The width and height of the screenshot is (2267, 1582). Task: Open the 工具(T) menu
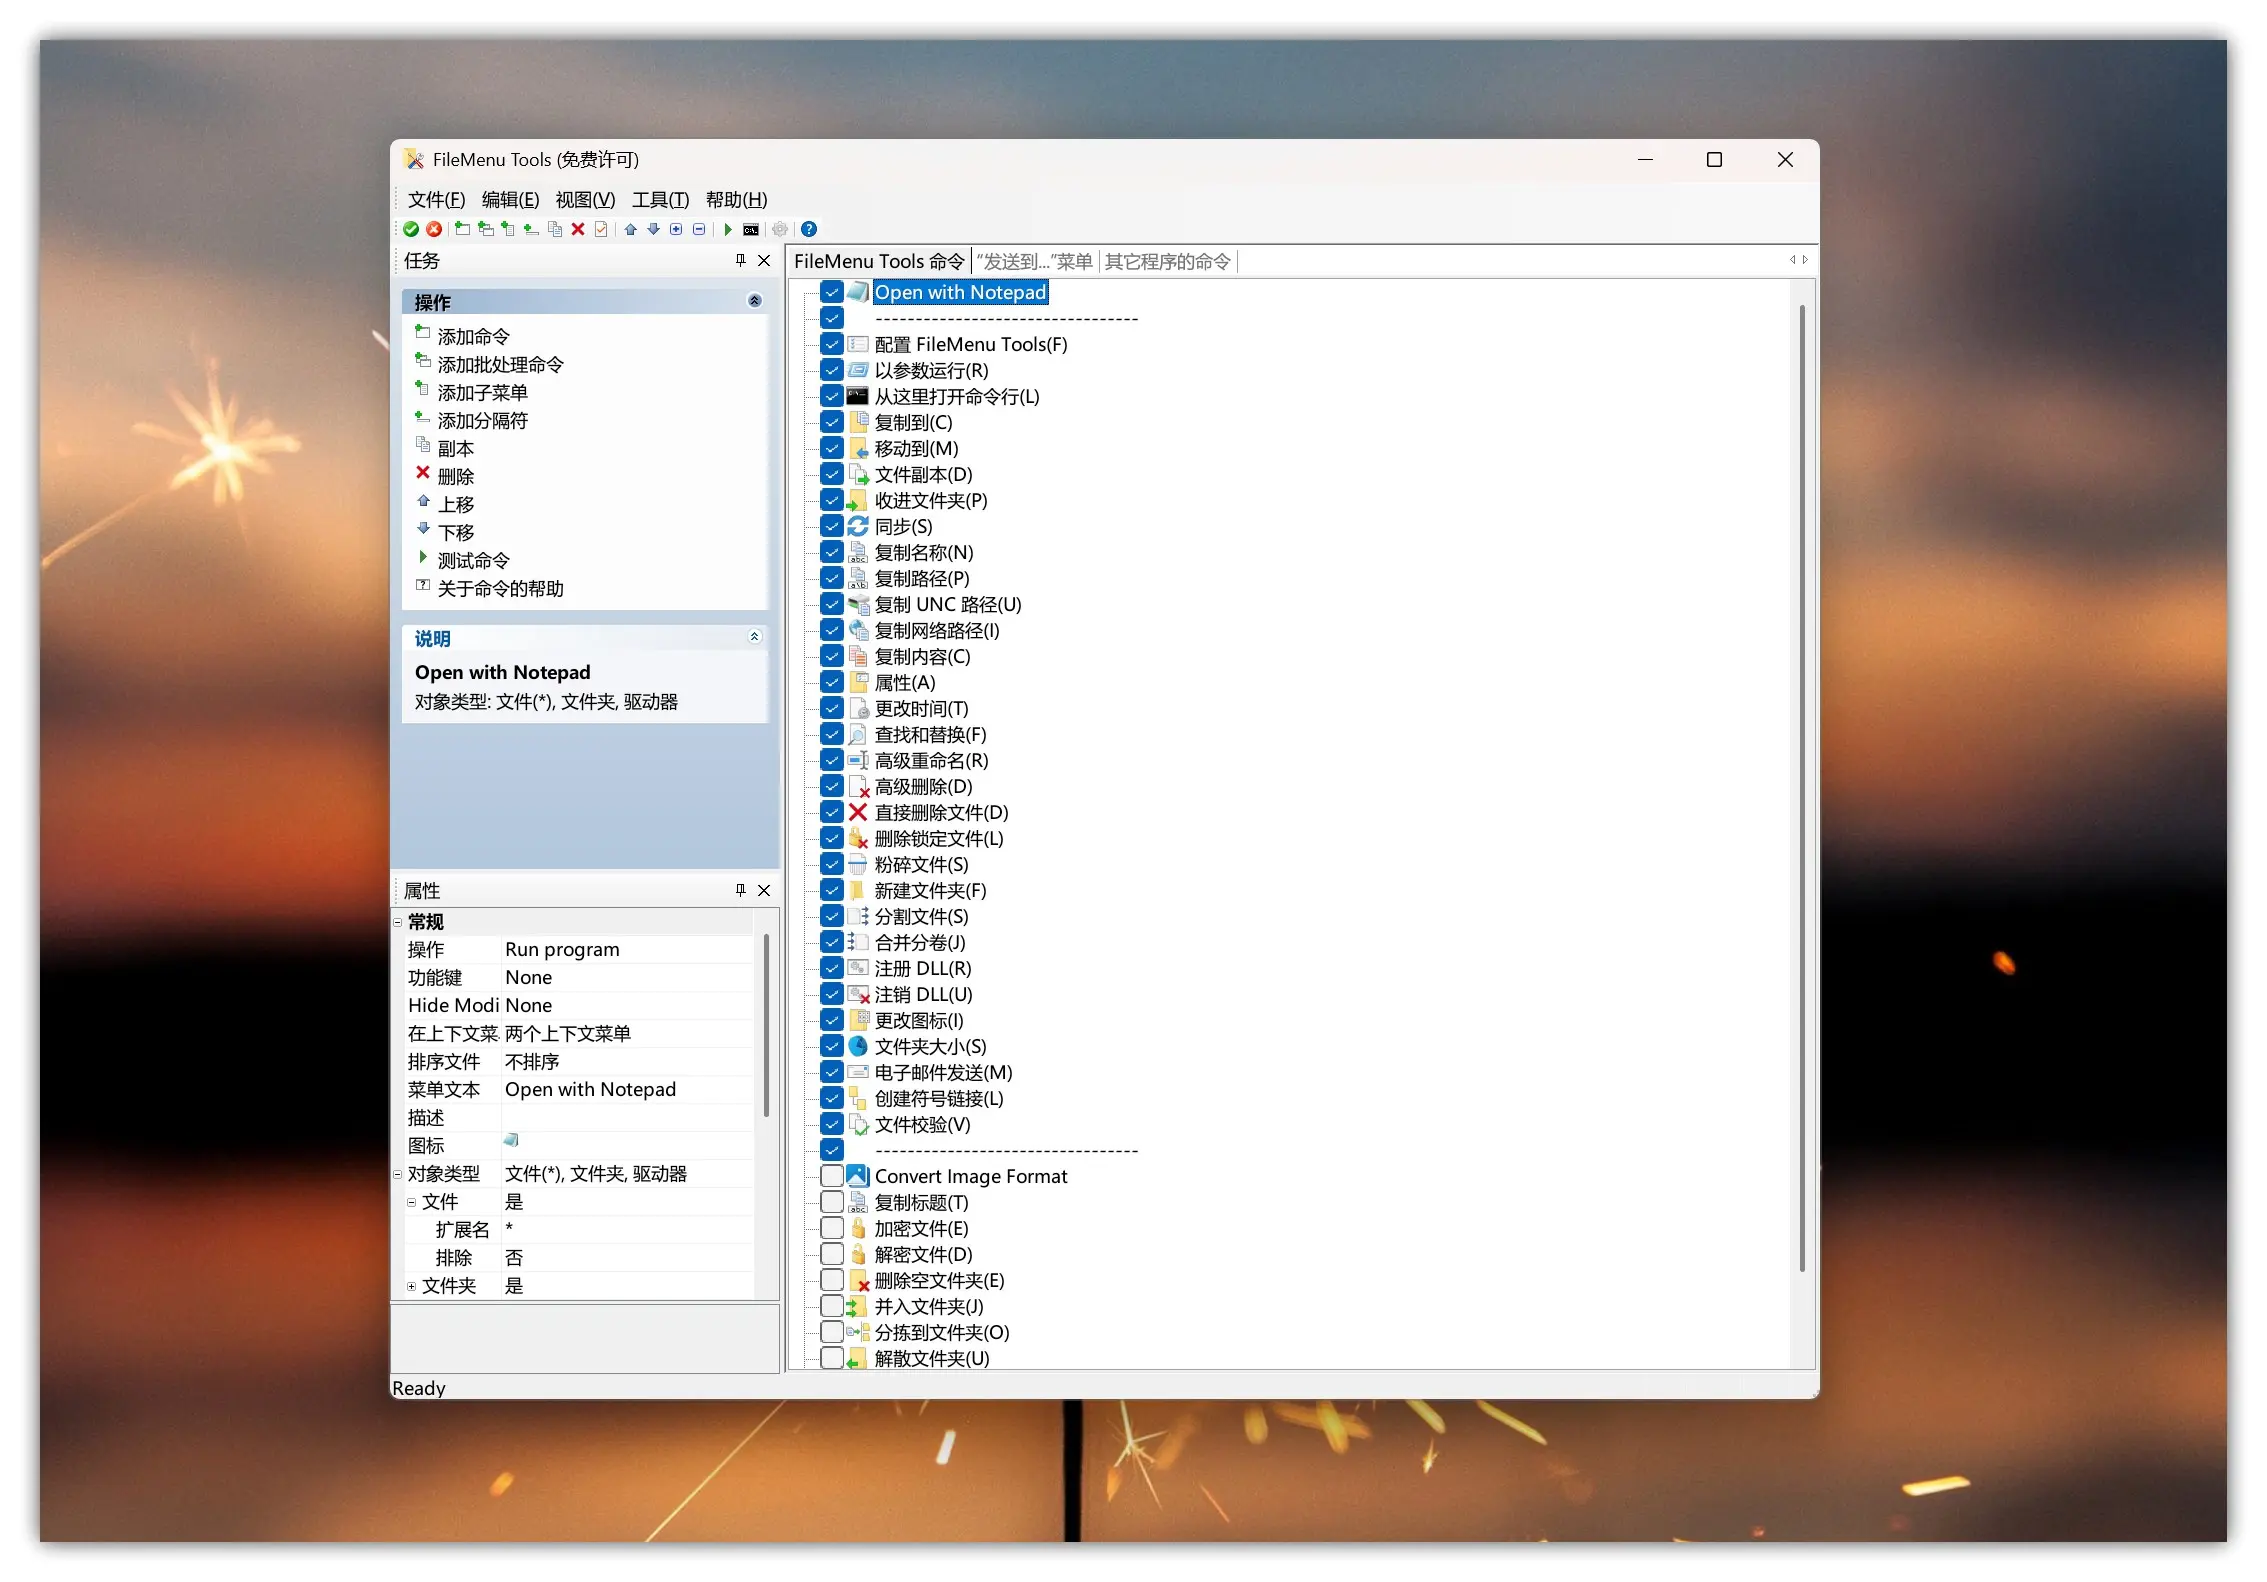click(x=660, y=199)
